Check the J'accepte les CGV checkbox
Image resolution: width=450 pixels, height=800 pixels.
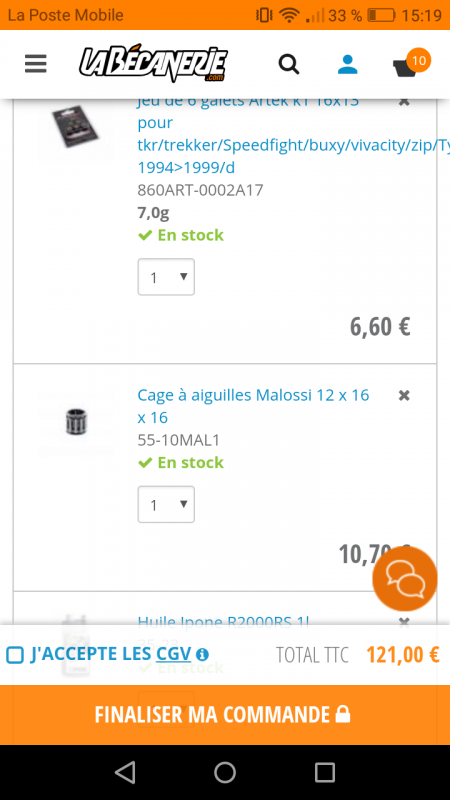[15, 655]
